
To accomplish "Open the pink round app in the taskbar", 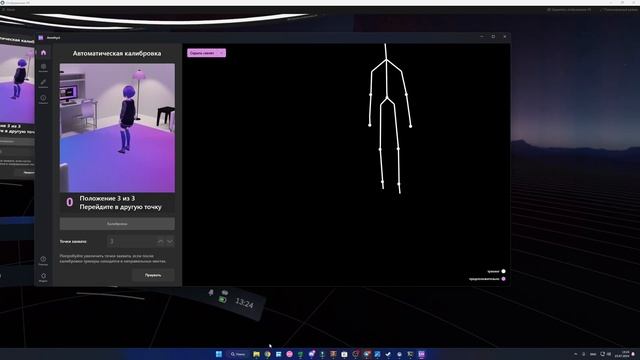I will coord(289,354).
